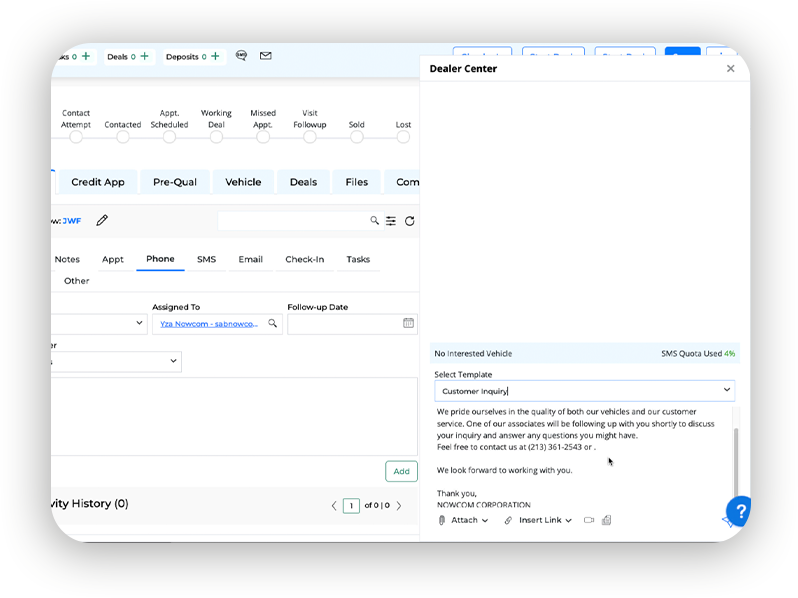Screen dimensions: 798x598
Task: Select the Contacted status step circle
Action: point(123,137)
